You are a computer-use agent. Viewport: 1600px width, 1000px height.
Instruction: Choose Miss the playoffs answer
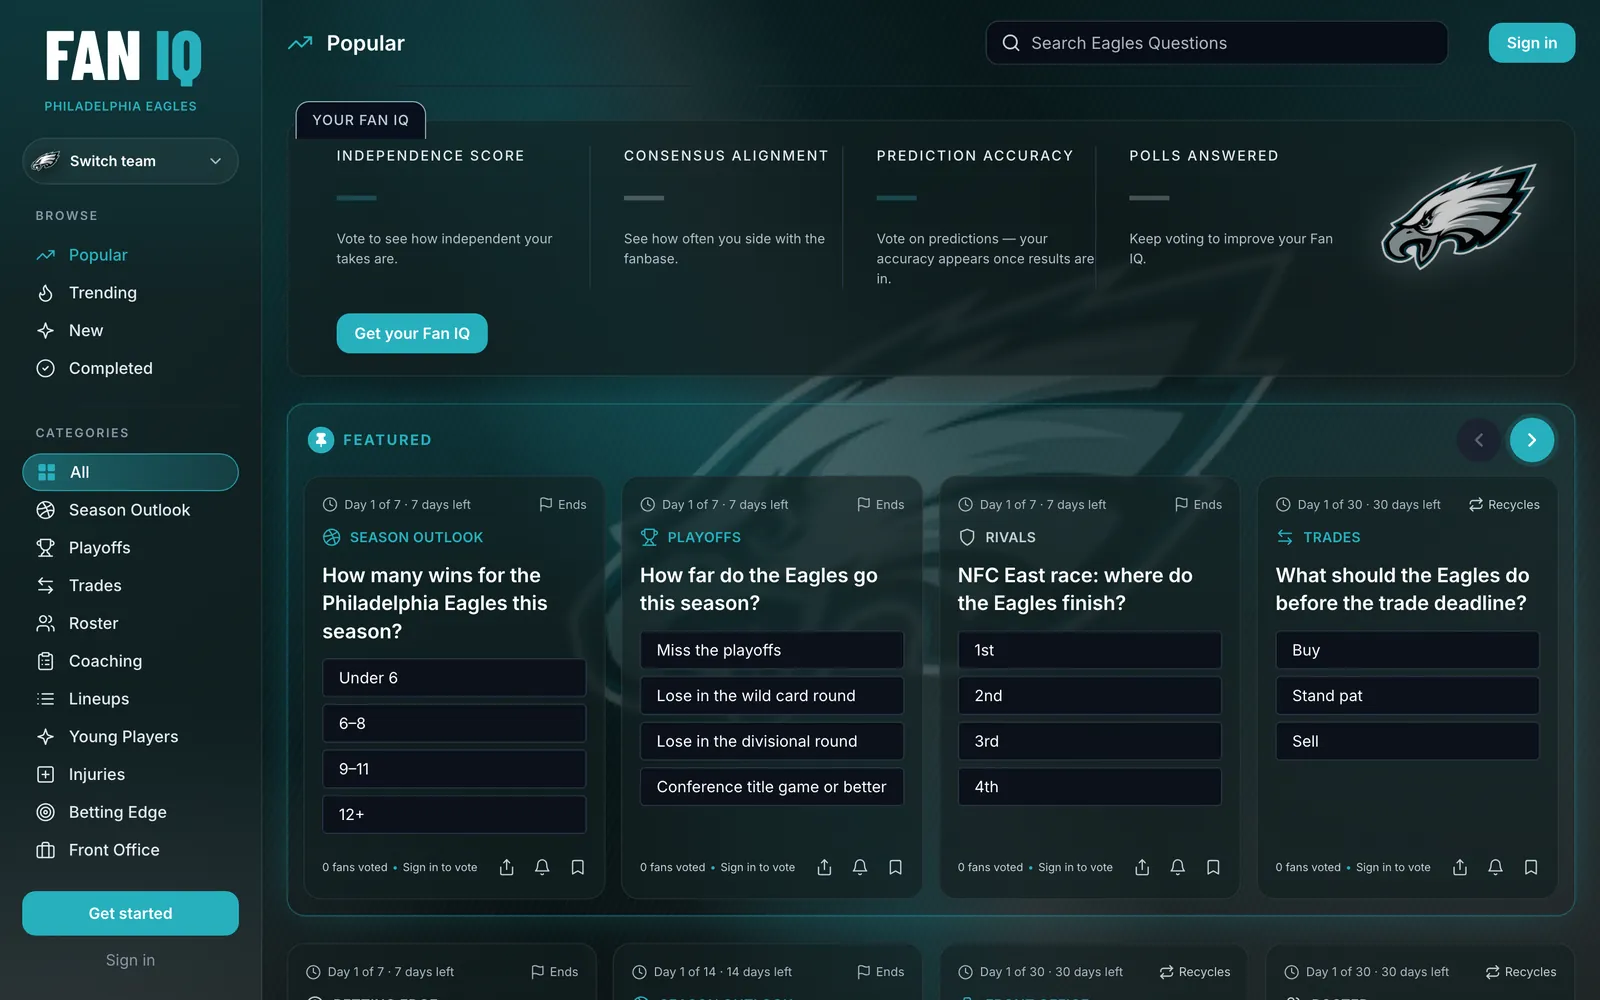pyautogui.click(x=772, y=650)
